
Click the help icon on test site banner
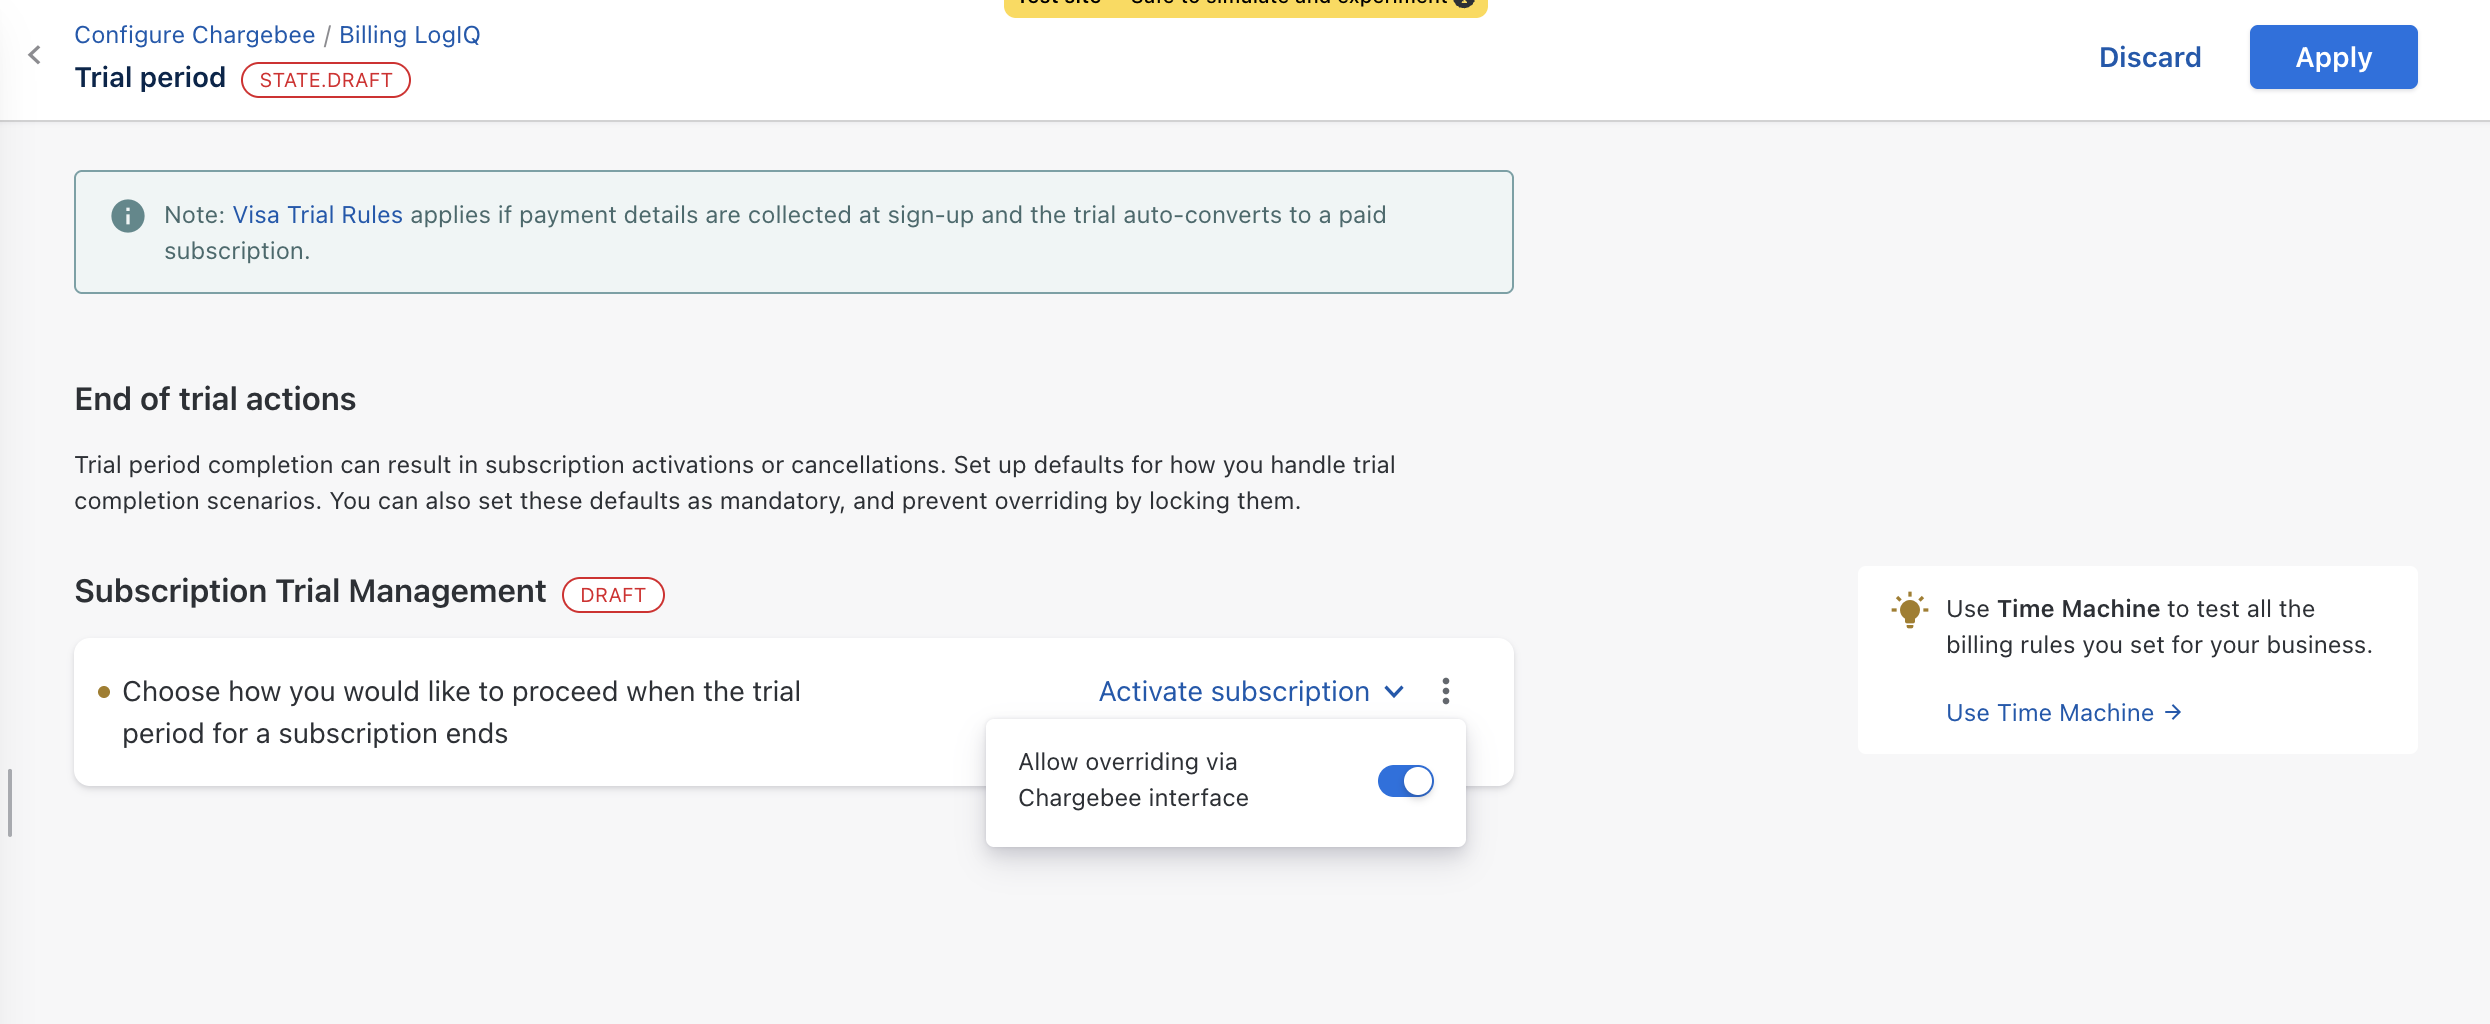click(x=1464, y=3)
